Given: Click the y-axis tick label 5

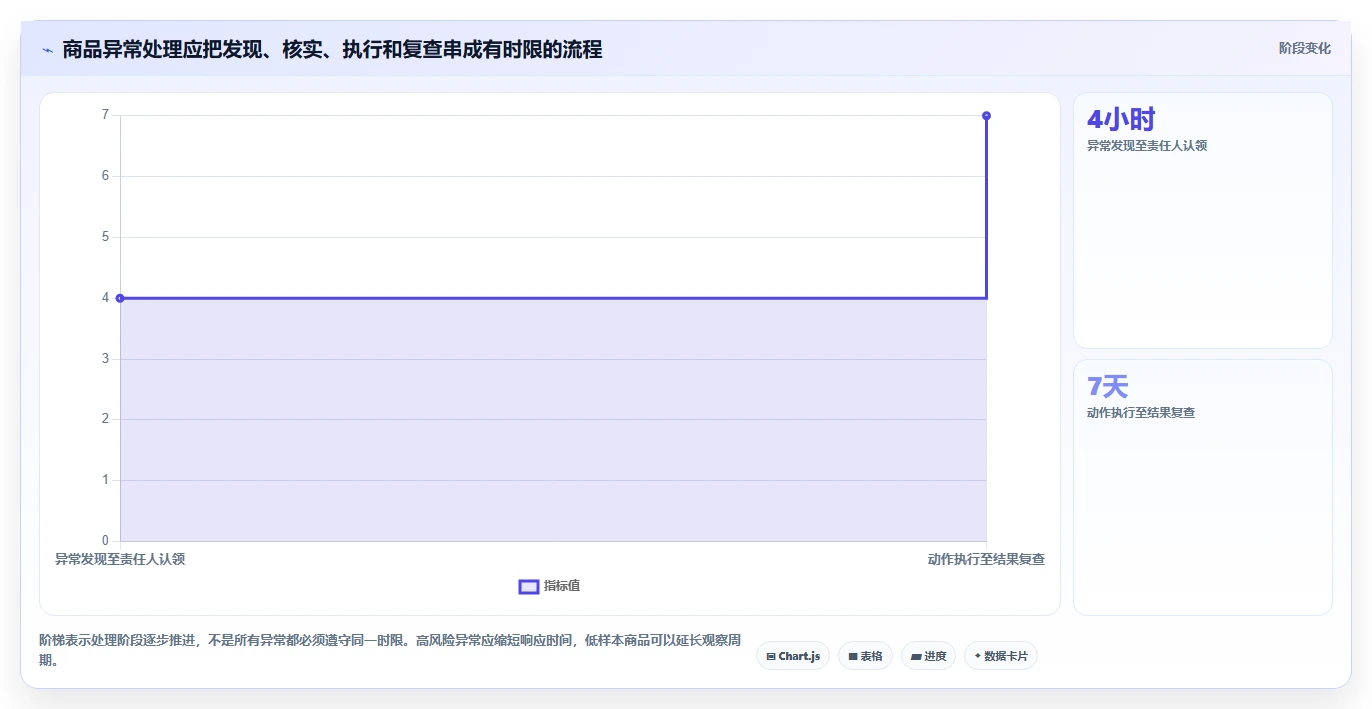Looking at the screenshot, I should (105, 237).
